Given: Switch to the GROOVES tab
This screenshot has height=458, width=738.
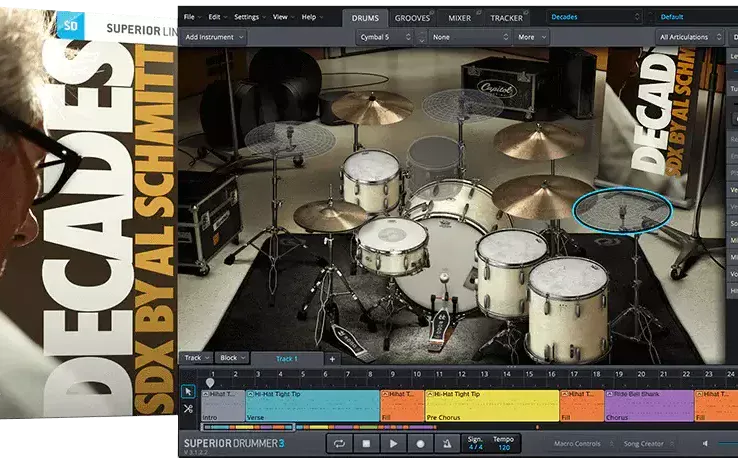Looking at the screenshot, I should click(412, 18).
